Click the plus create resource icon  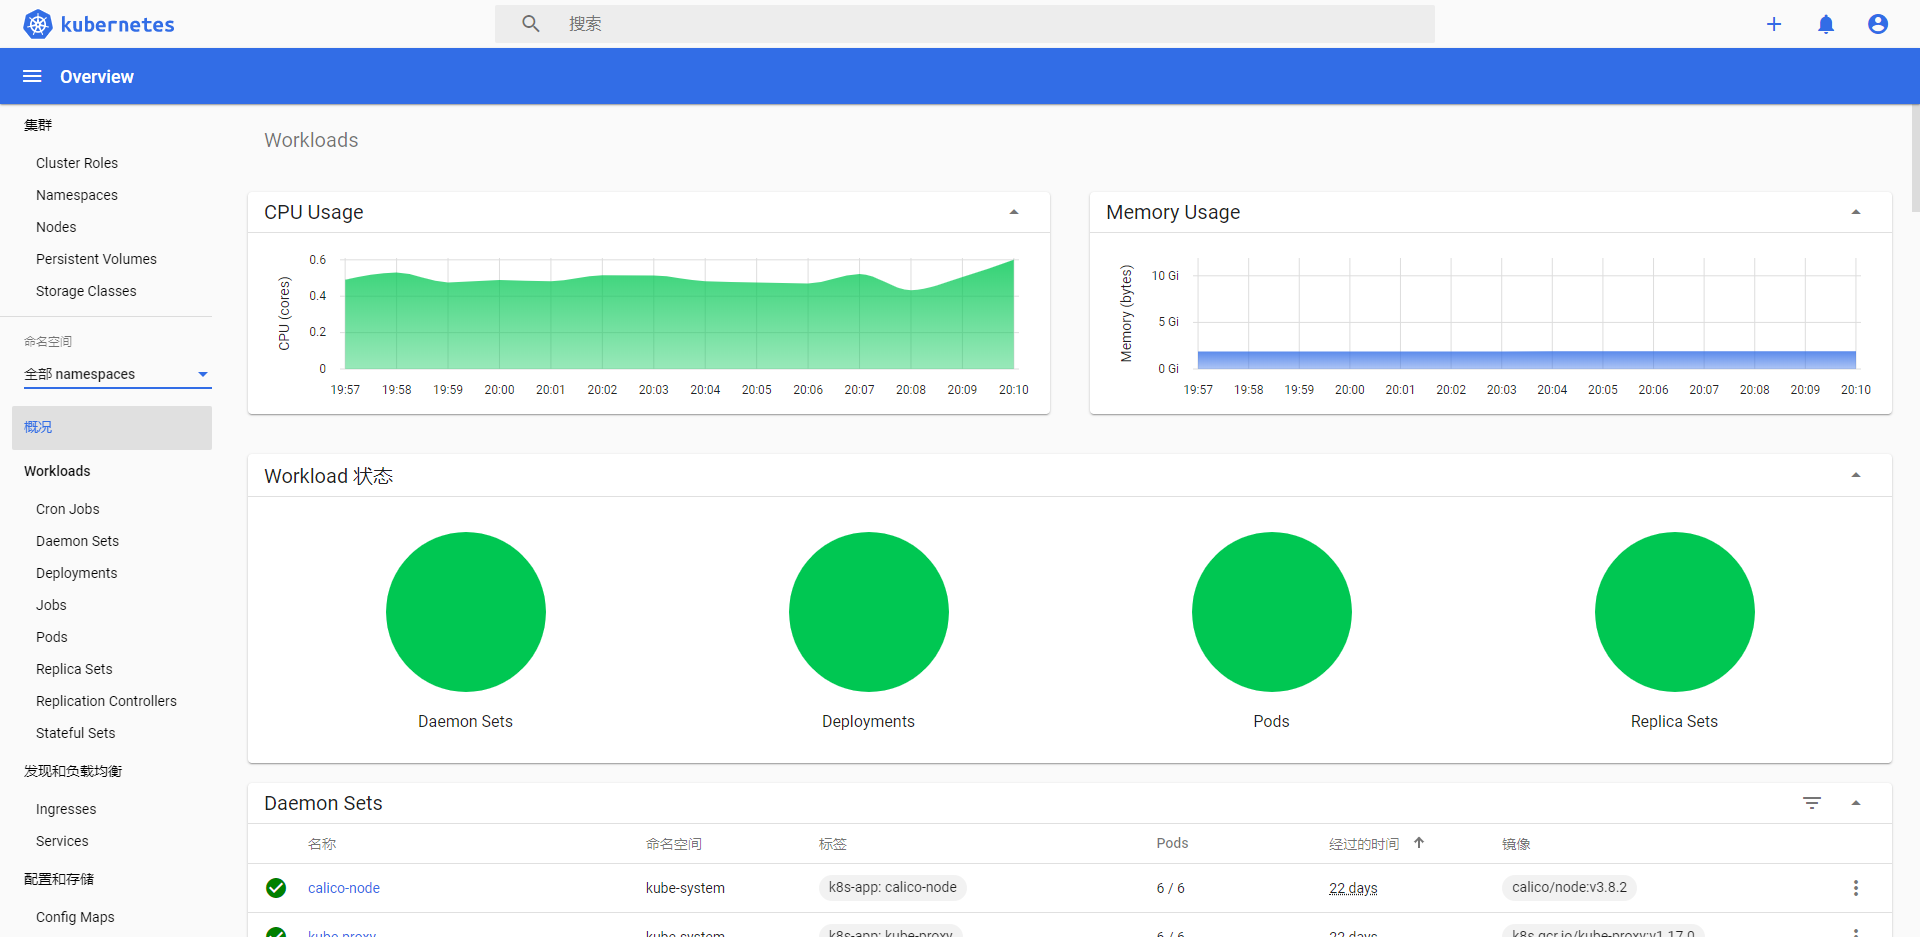tap(1774, 24)
